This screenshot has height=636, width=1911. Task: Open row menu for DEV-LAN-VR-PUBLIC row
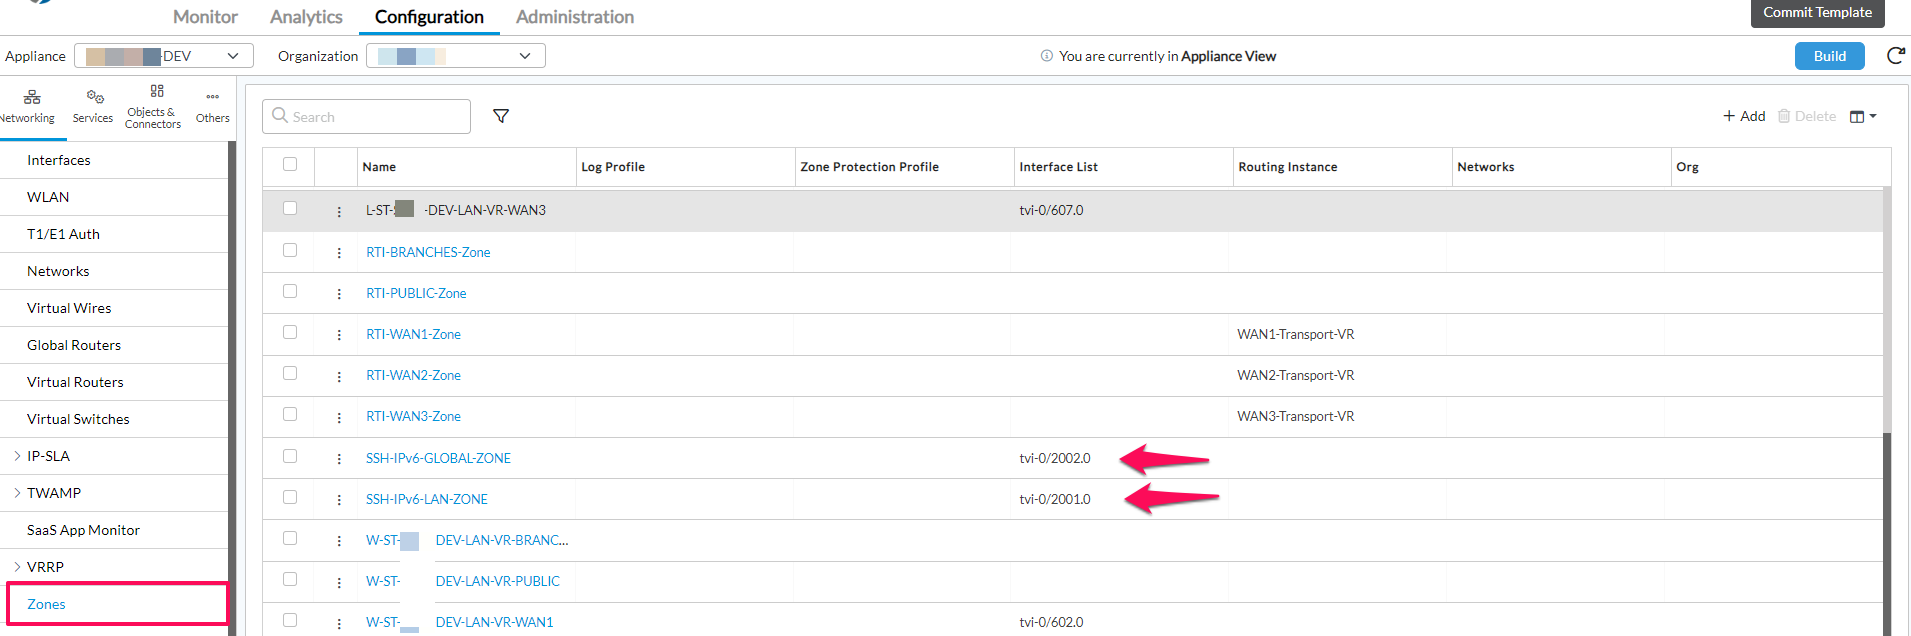click(x=339, y=582)
